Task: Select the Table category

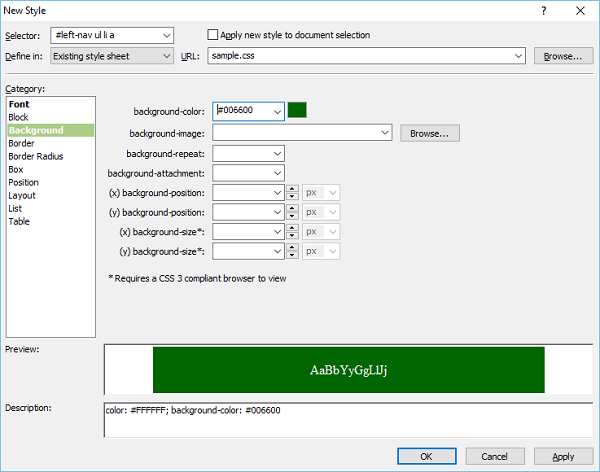Action: [19, 221]
